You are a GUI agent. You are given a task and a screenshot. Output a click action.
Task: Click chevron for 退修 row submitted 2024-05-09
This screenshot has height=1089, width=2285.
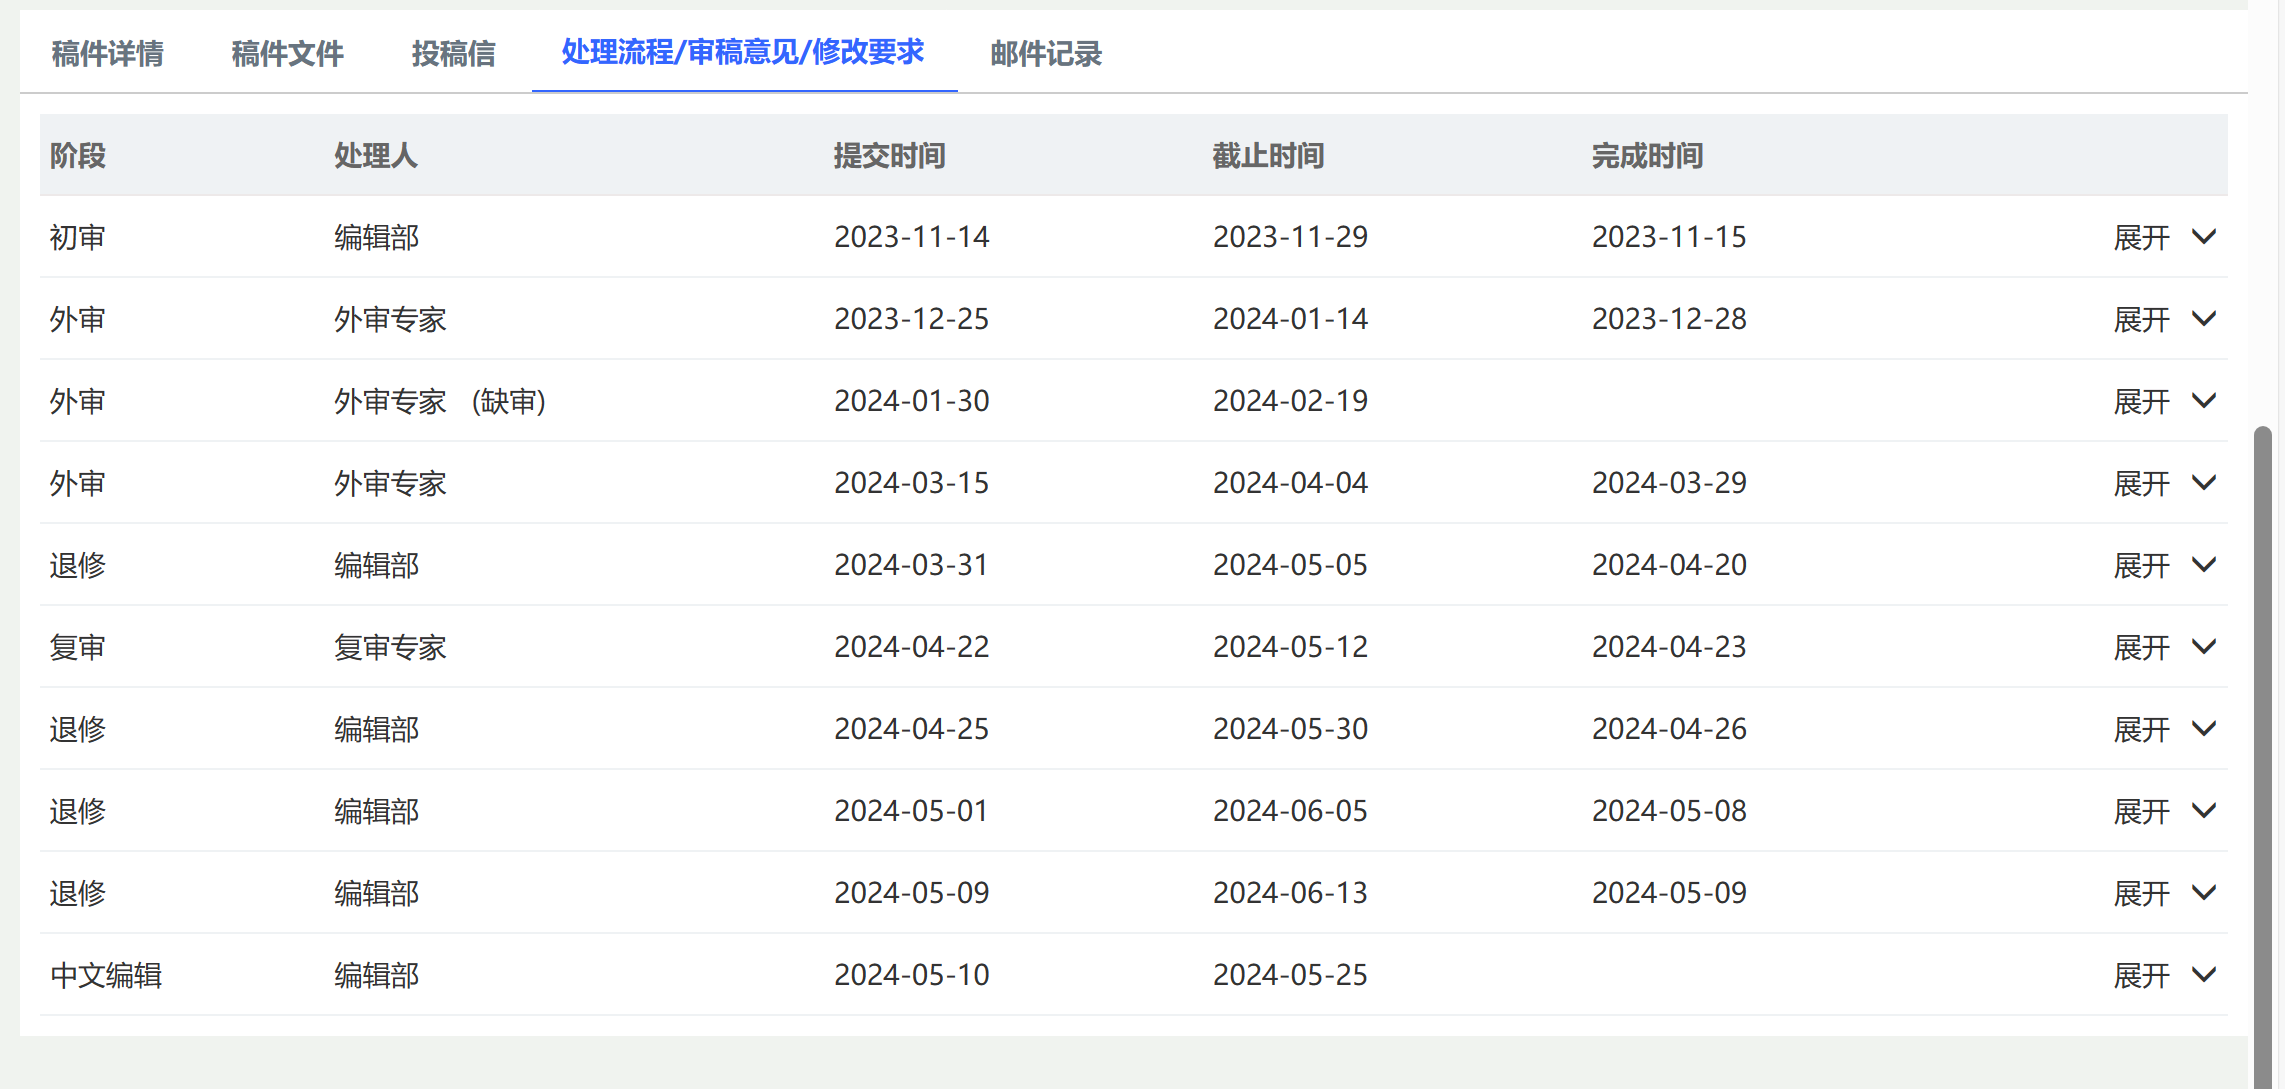point(2204,893)
